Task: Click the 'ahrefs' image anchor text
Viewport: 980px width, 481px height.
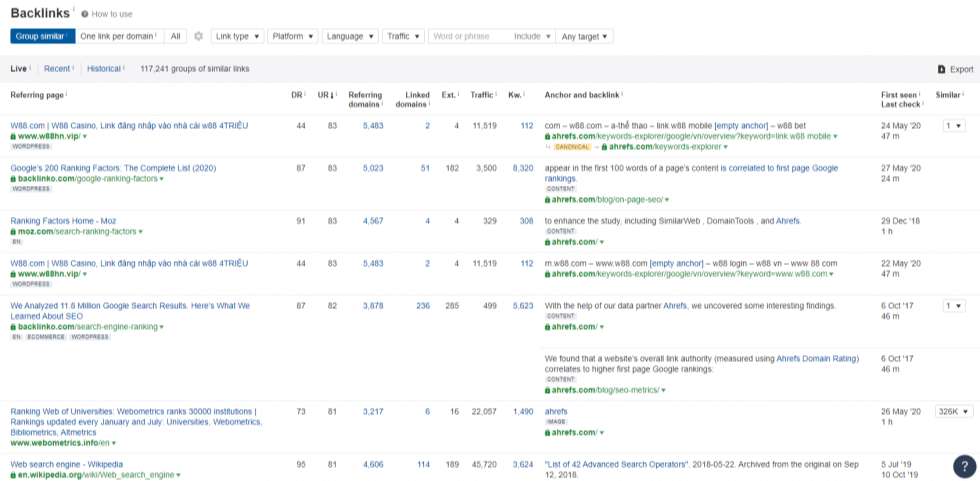Action: (x=556, y=412)
